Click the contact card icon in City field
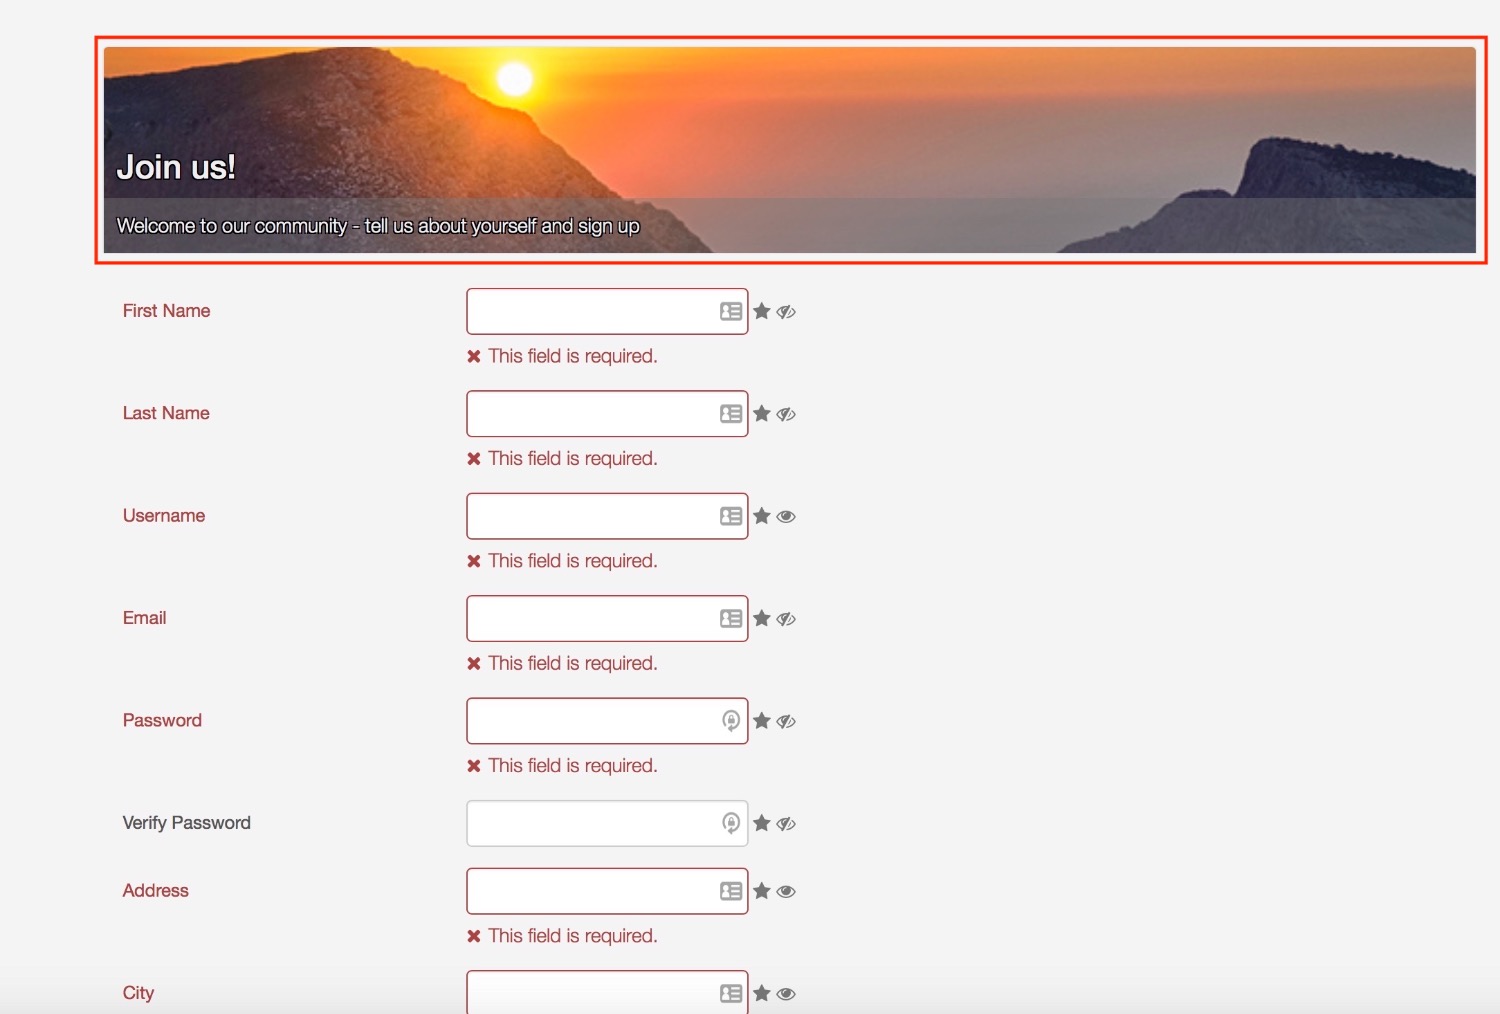 (731, 994)
